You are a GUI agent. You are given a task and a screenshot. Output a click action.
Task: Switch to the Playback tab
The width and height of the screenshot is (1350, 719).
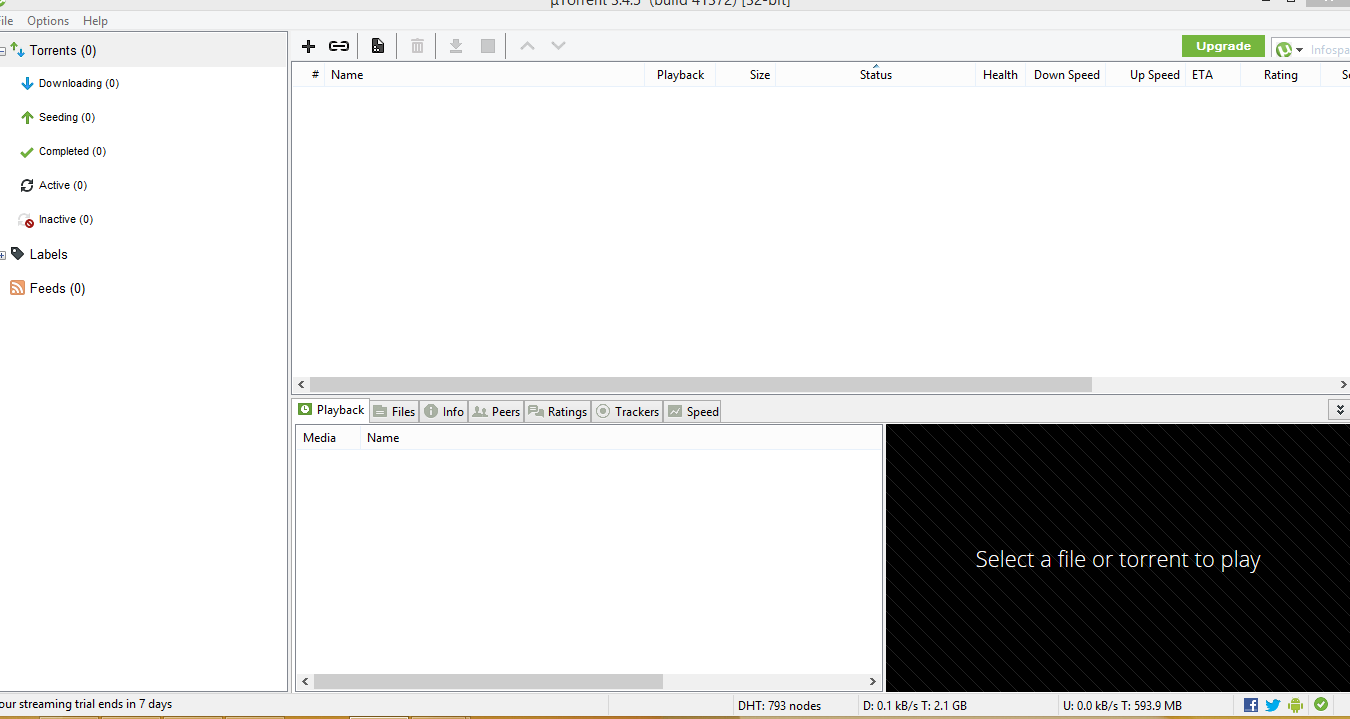(331, 410)
